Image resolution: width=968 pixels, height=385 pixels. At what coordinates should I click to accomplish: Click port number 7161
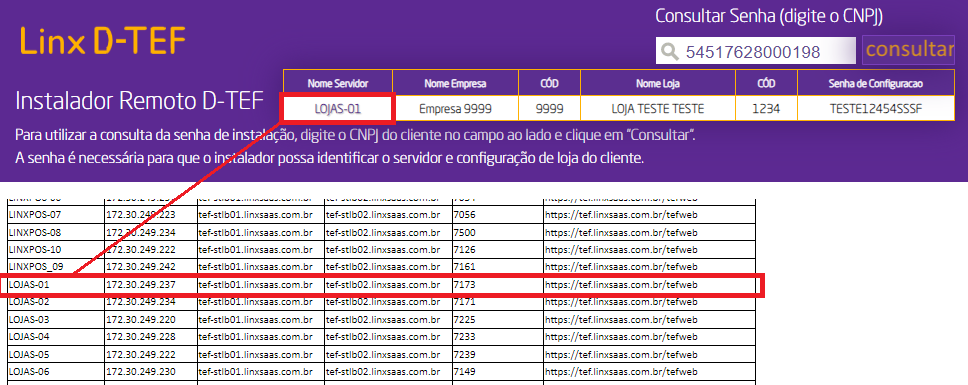(x=464, y=267)
